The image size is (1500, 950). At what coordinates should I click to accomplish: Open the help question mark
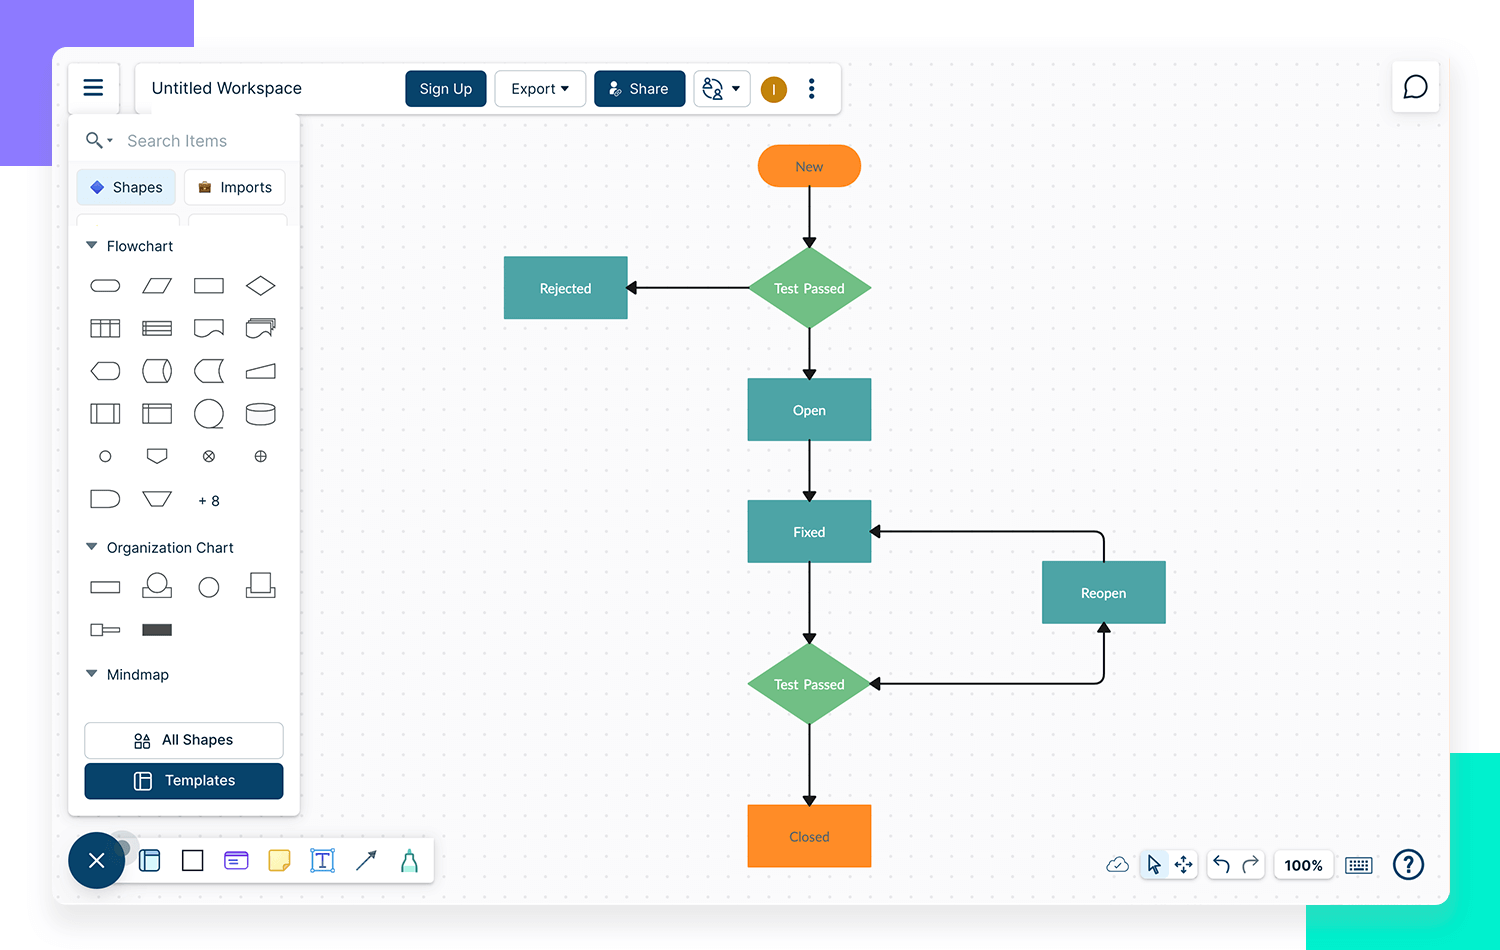click(1408, 864)
